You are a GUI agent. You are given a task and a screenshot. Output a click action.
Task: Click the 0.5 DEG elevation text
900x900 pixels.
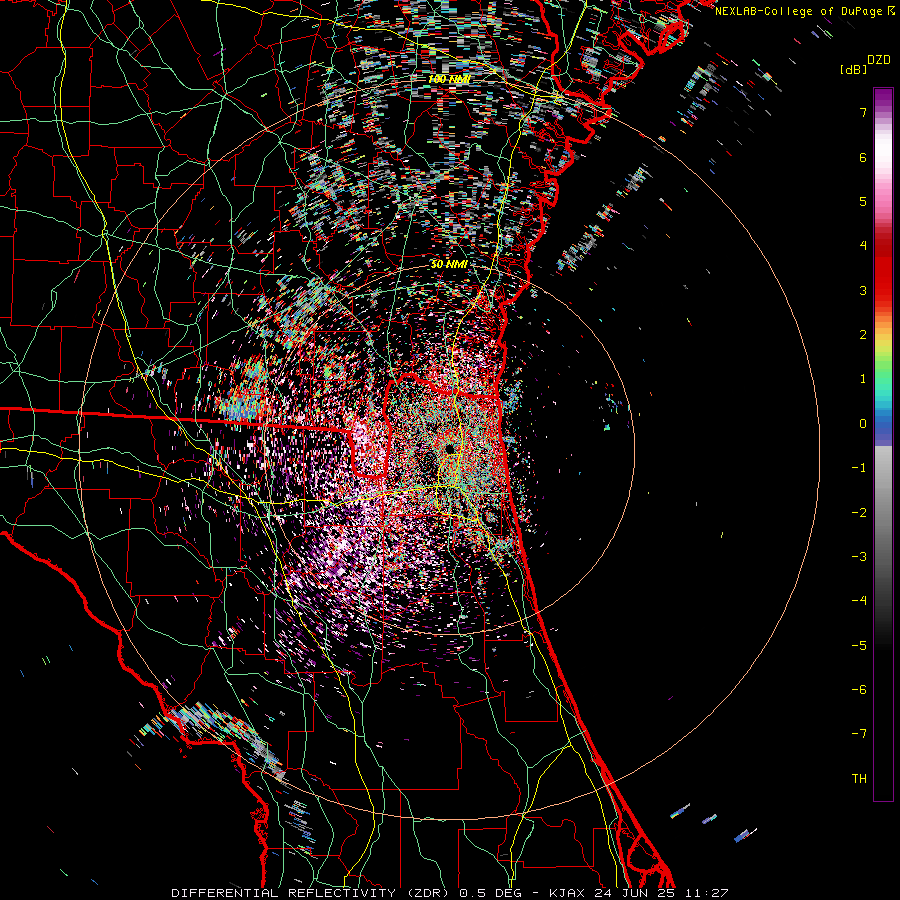click(x=490, y=893)
